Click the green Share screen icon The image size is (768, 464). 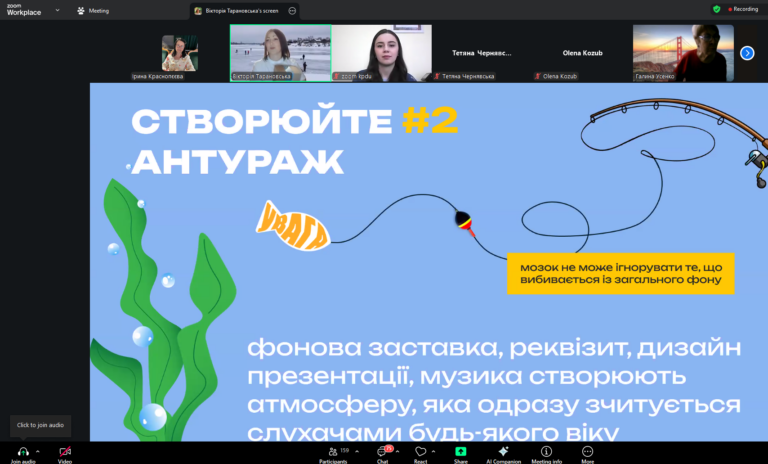pyautogui.click(x=460, y=451)
